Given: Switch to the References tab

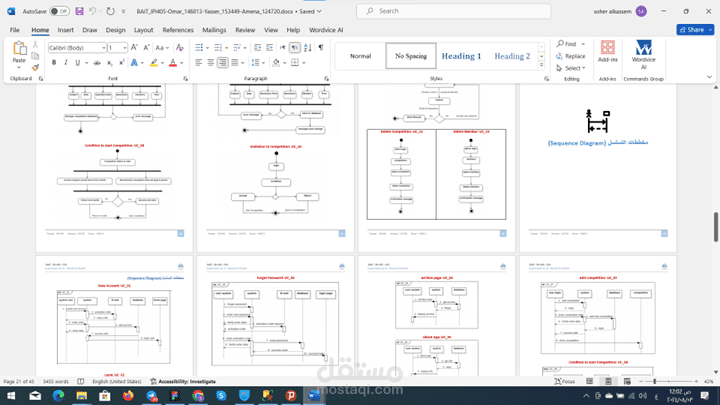Looking at the screenshot, I should coord(178,30).
